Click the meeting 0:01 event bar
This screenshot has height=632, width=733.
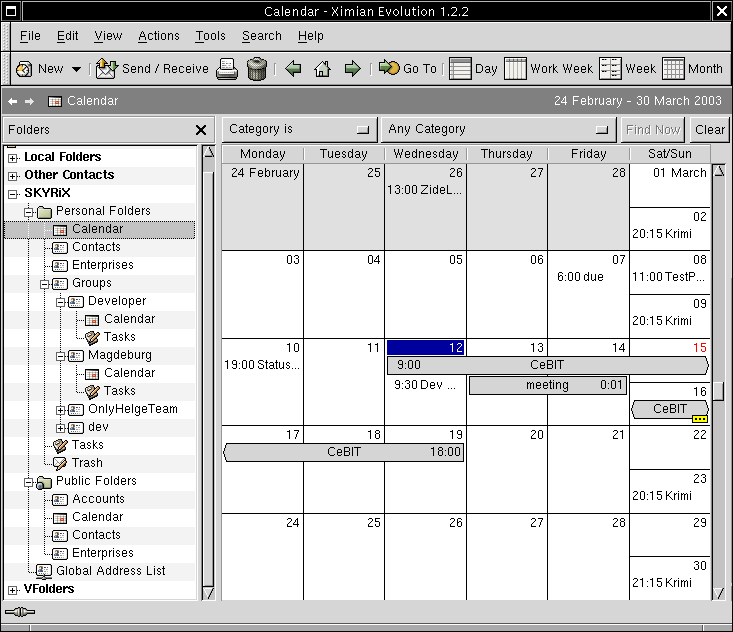pos(547,385)
